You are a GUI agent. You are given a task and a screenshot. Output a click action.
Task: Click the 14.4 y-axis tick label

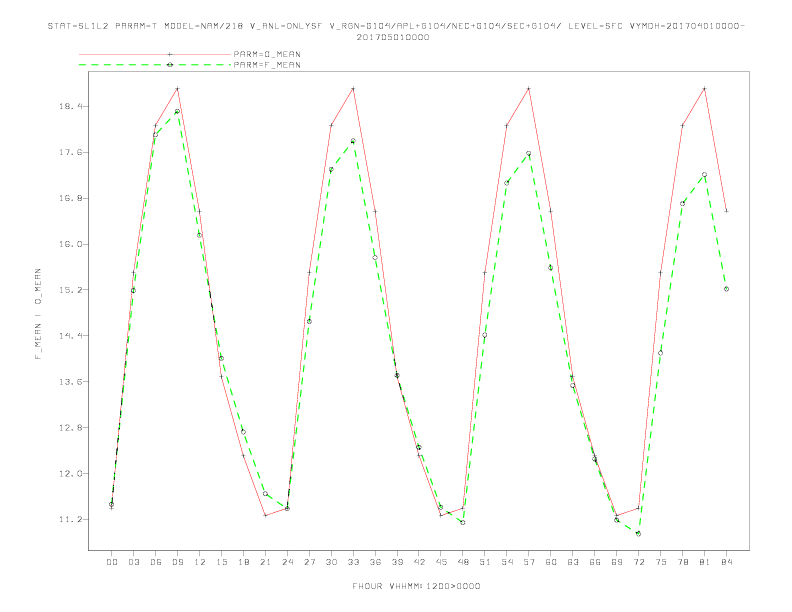coord(69,336)
